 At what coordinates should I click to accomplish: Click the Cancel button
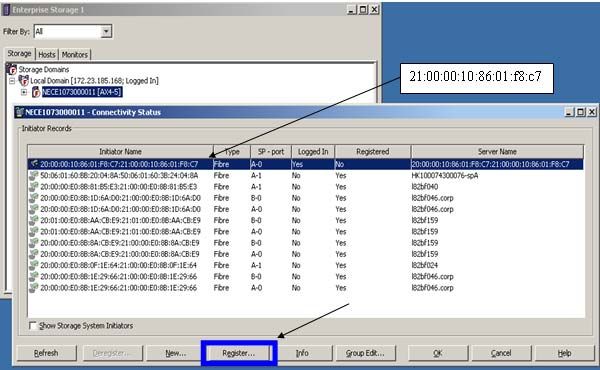click(x=501, y=353)
